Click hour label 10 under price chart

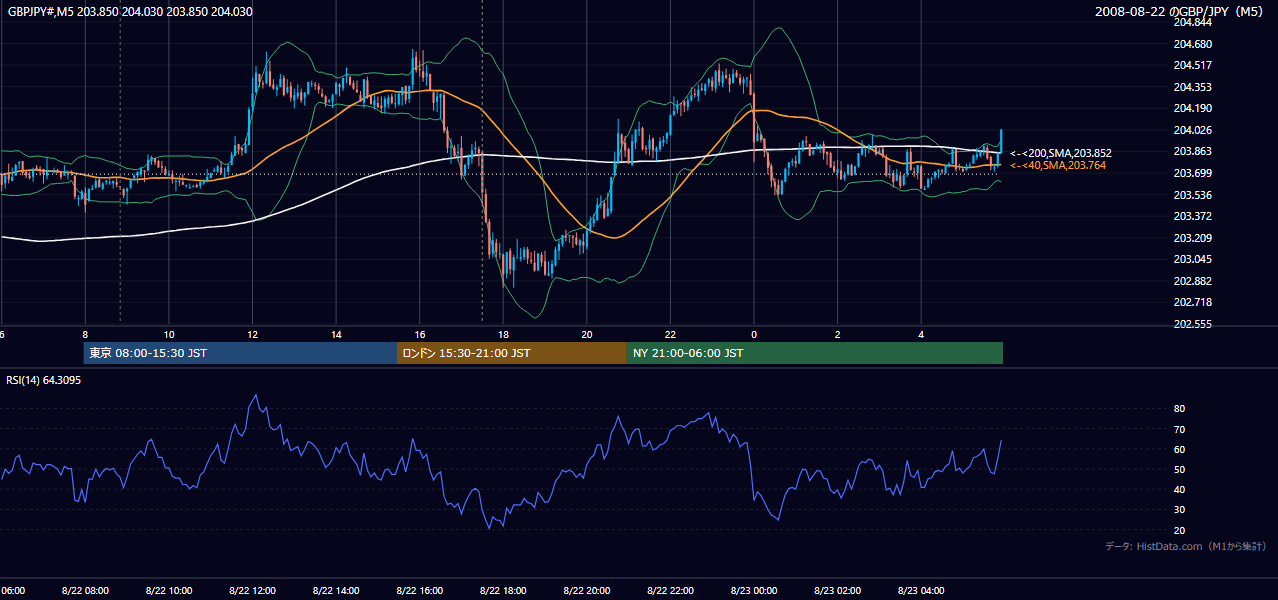170,335
